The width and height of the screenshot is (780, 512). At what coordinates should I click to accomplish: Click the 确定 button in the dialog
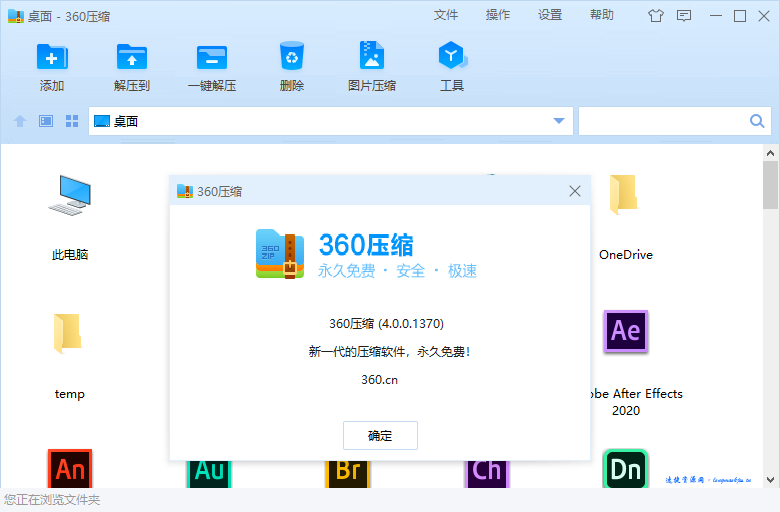tap(380, 435)
